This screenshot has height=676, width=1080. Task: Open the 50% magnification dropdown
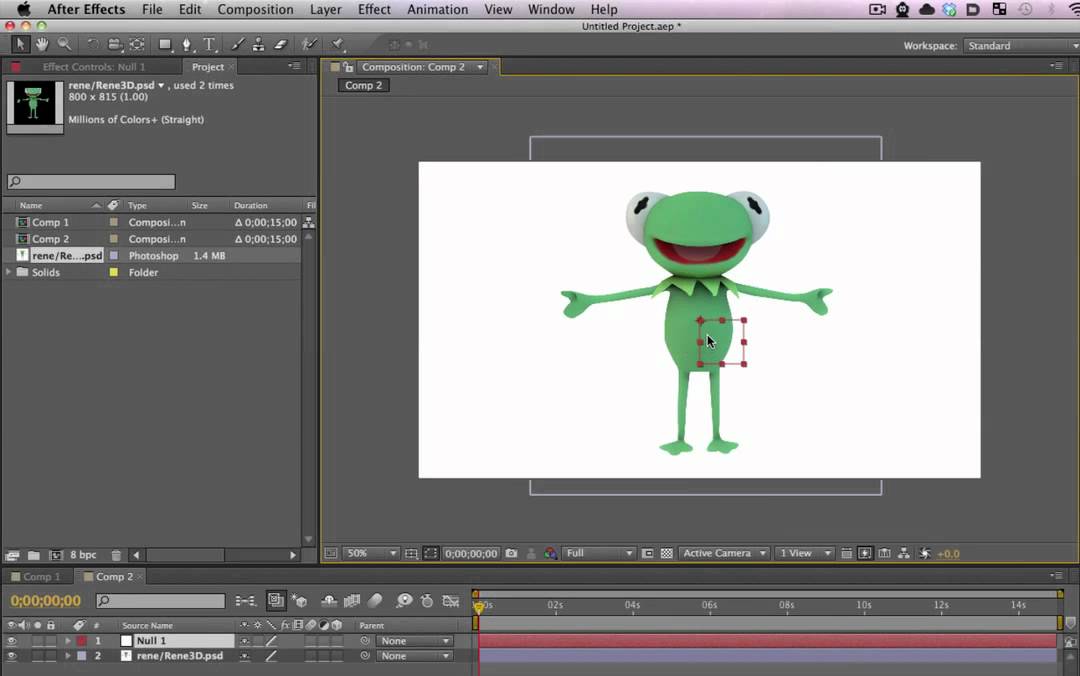pos(371,553)
